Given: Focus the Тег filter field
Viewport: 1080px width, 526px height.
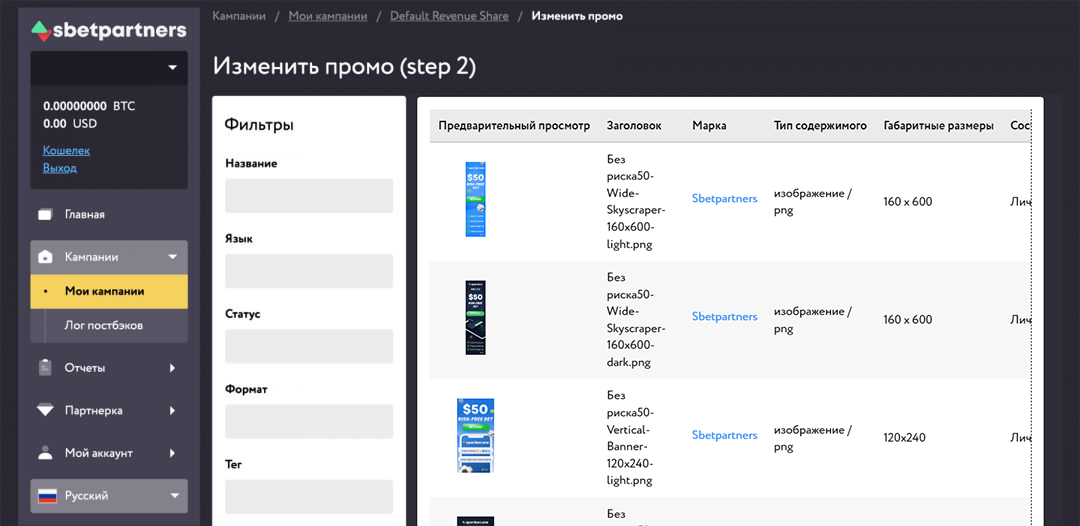Looking at the screenshot, I should tap(309, 496).
